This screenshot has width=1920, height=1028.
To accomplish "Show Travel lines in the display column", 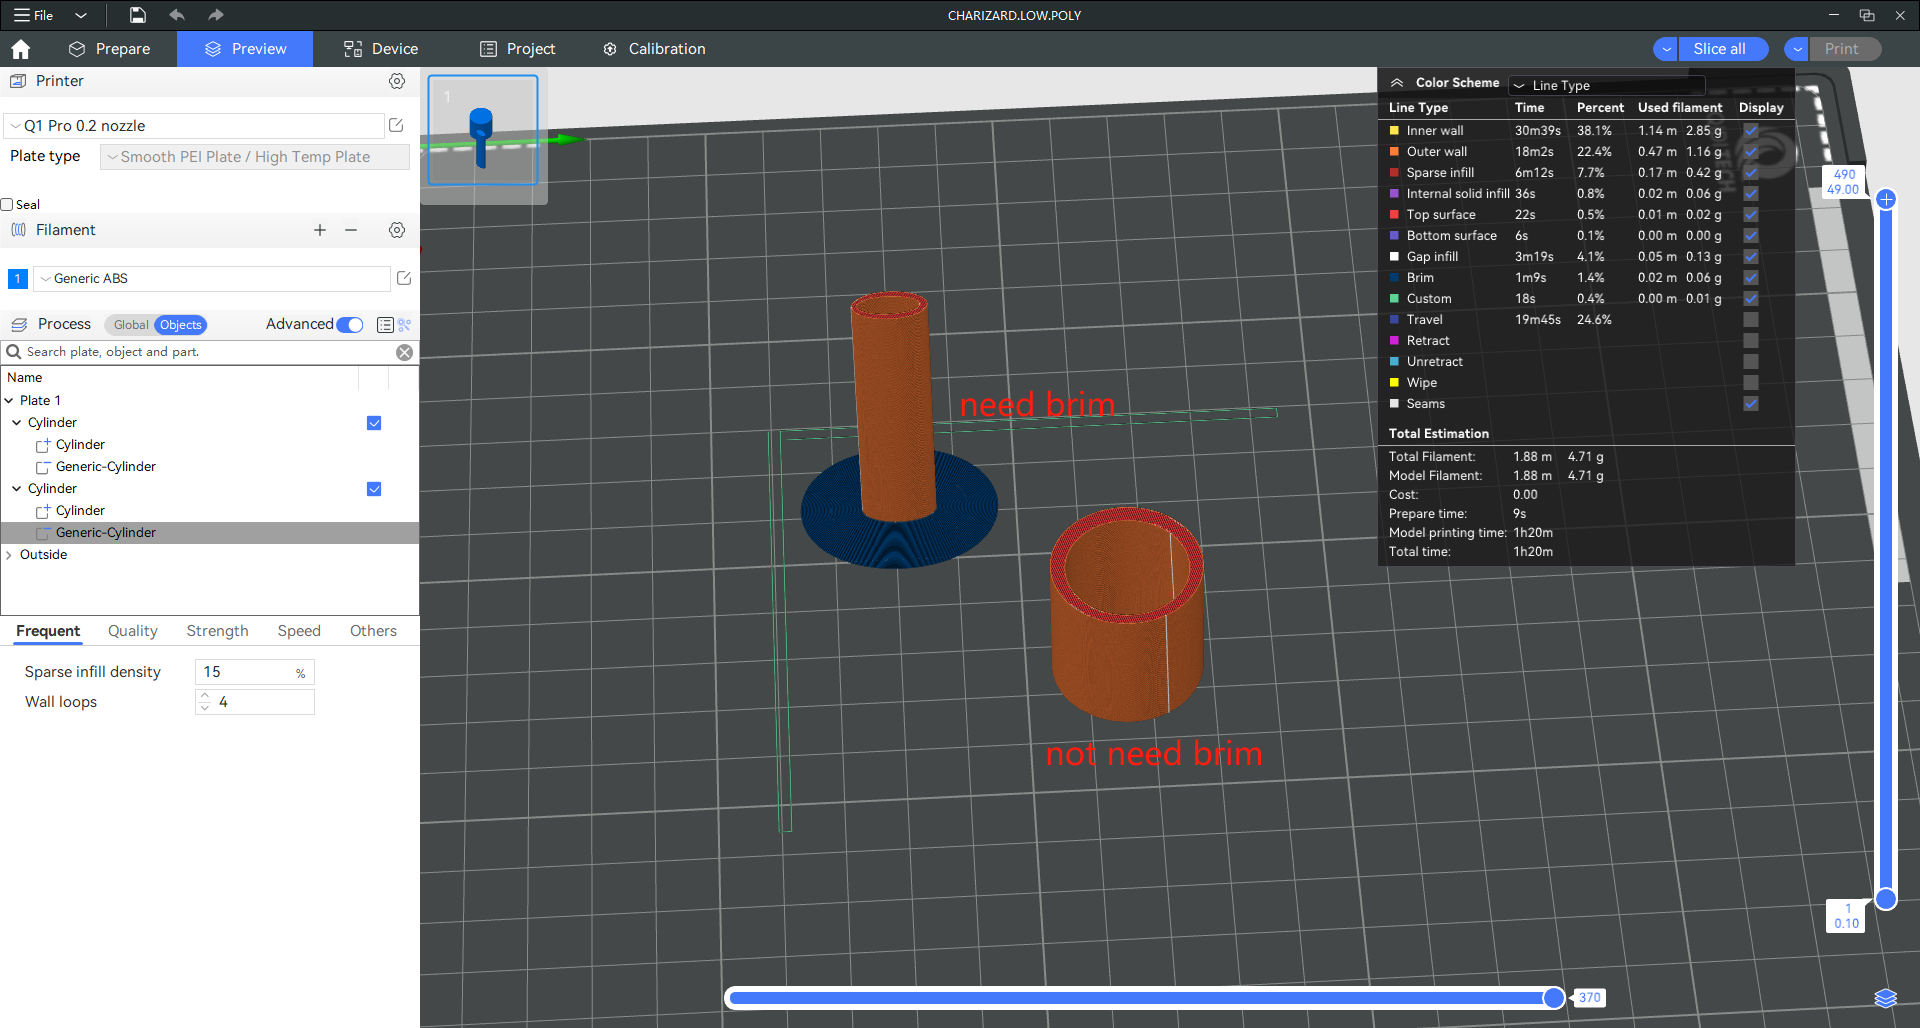I will pyautogui.click(x=1751, y=320).
